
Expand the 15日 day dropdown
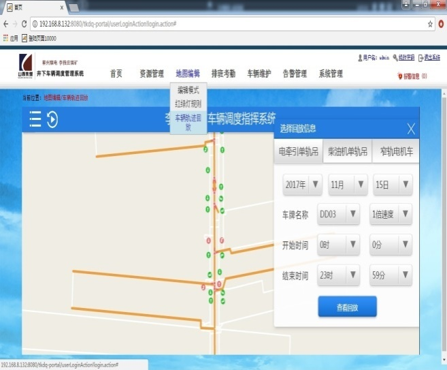point(393,184)
